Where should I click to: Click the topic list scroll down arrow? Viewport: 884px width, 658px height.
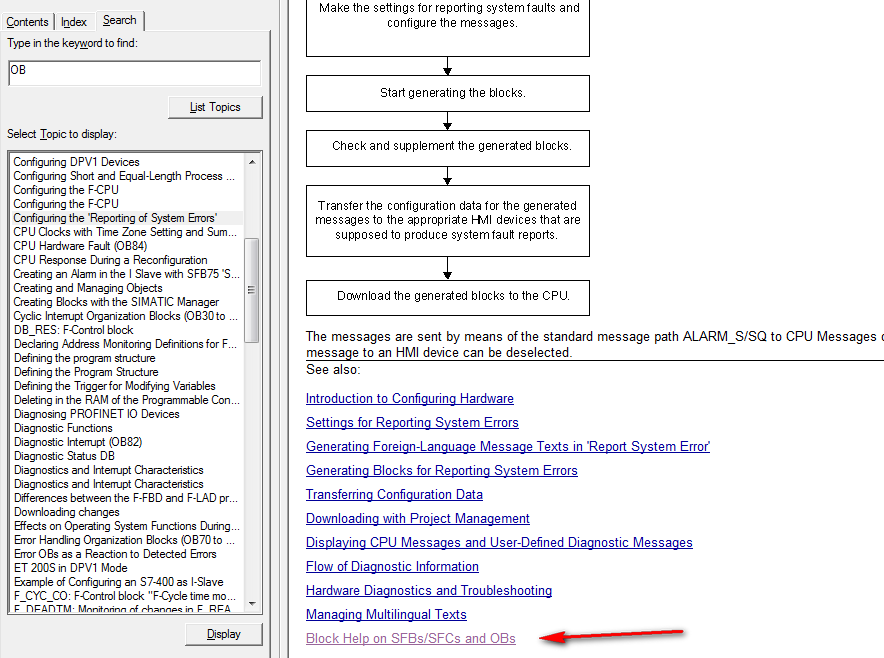point(252,604)
